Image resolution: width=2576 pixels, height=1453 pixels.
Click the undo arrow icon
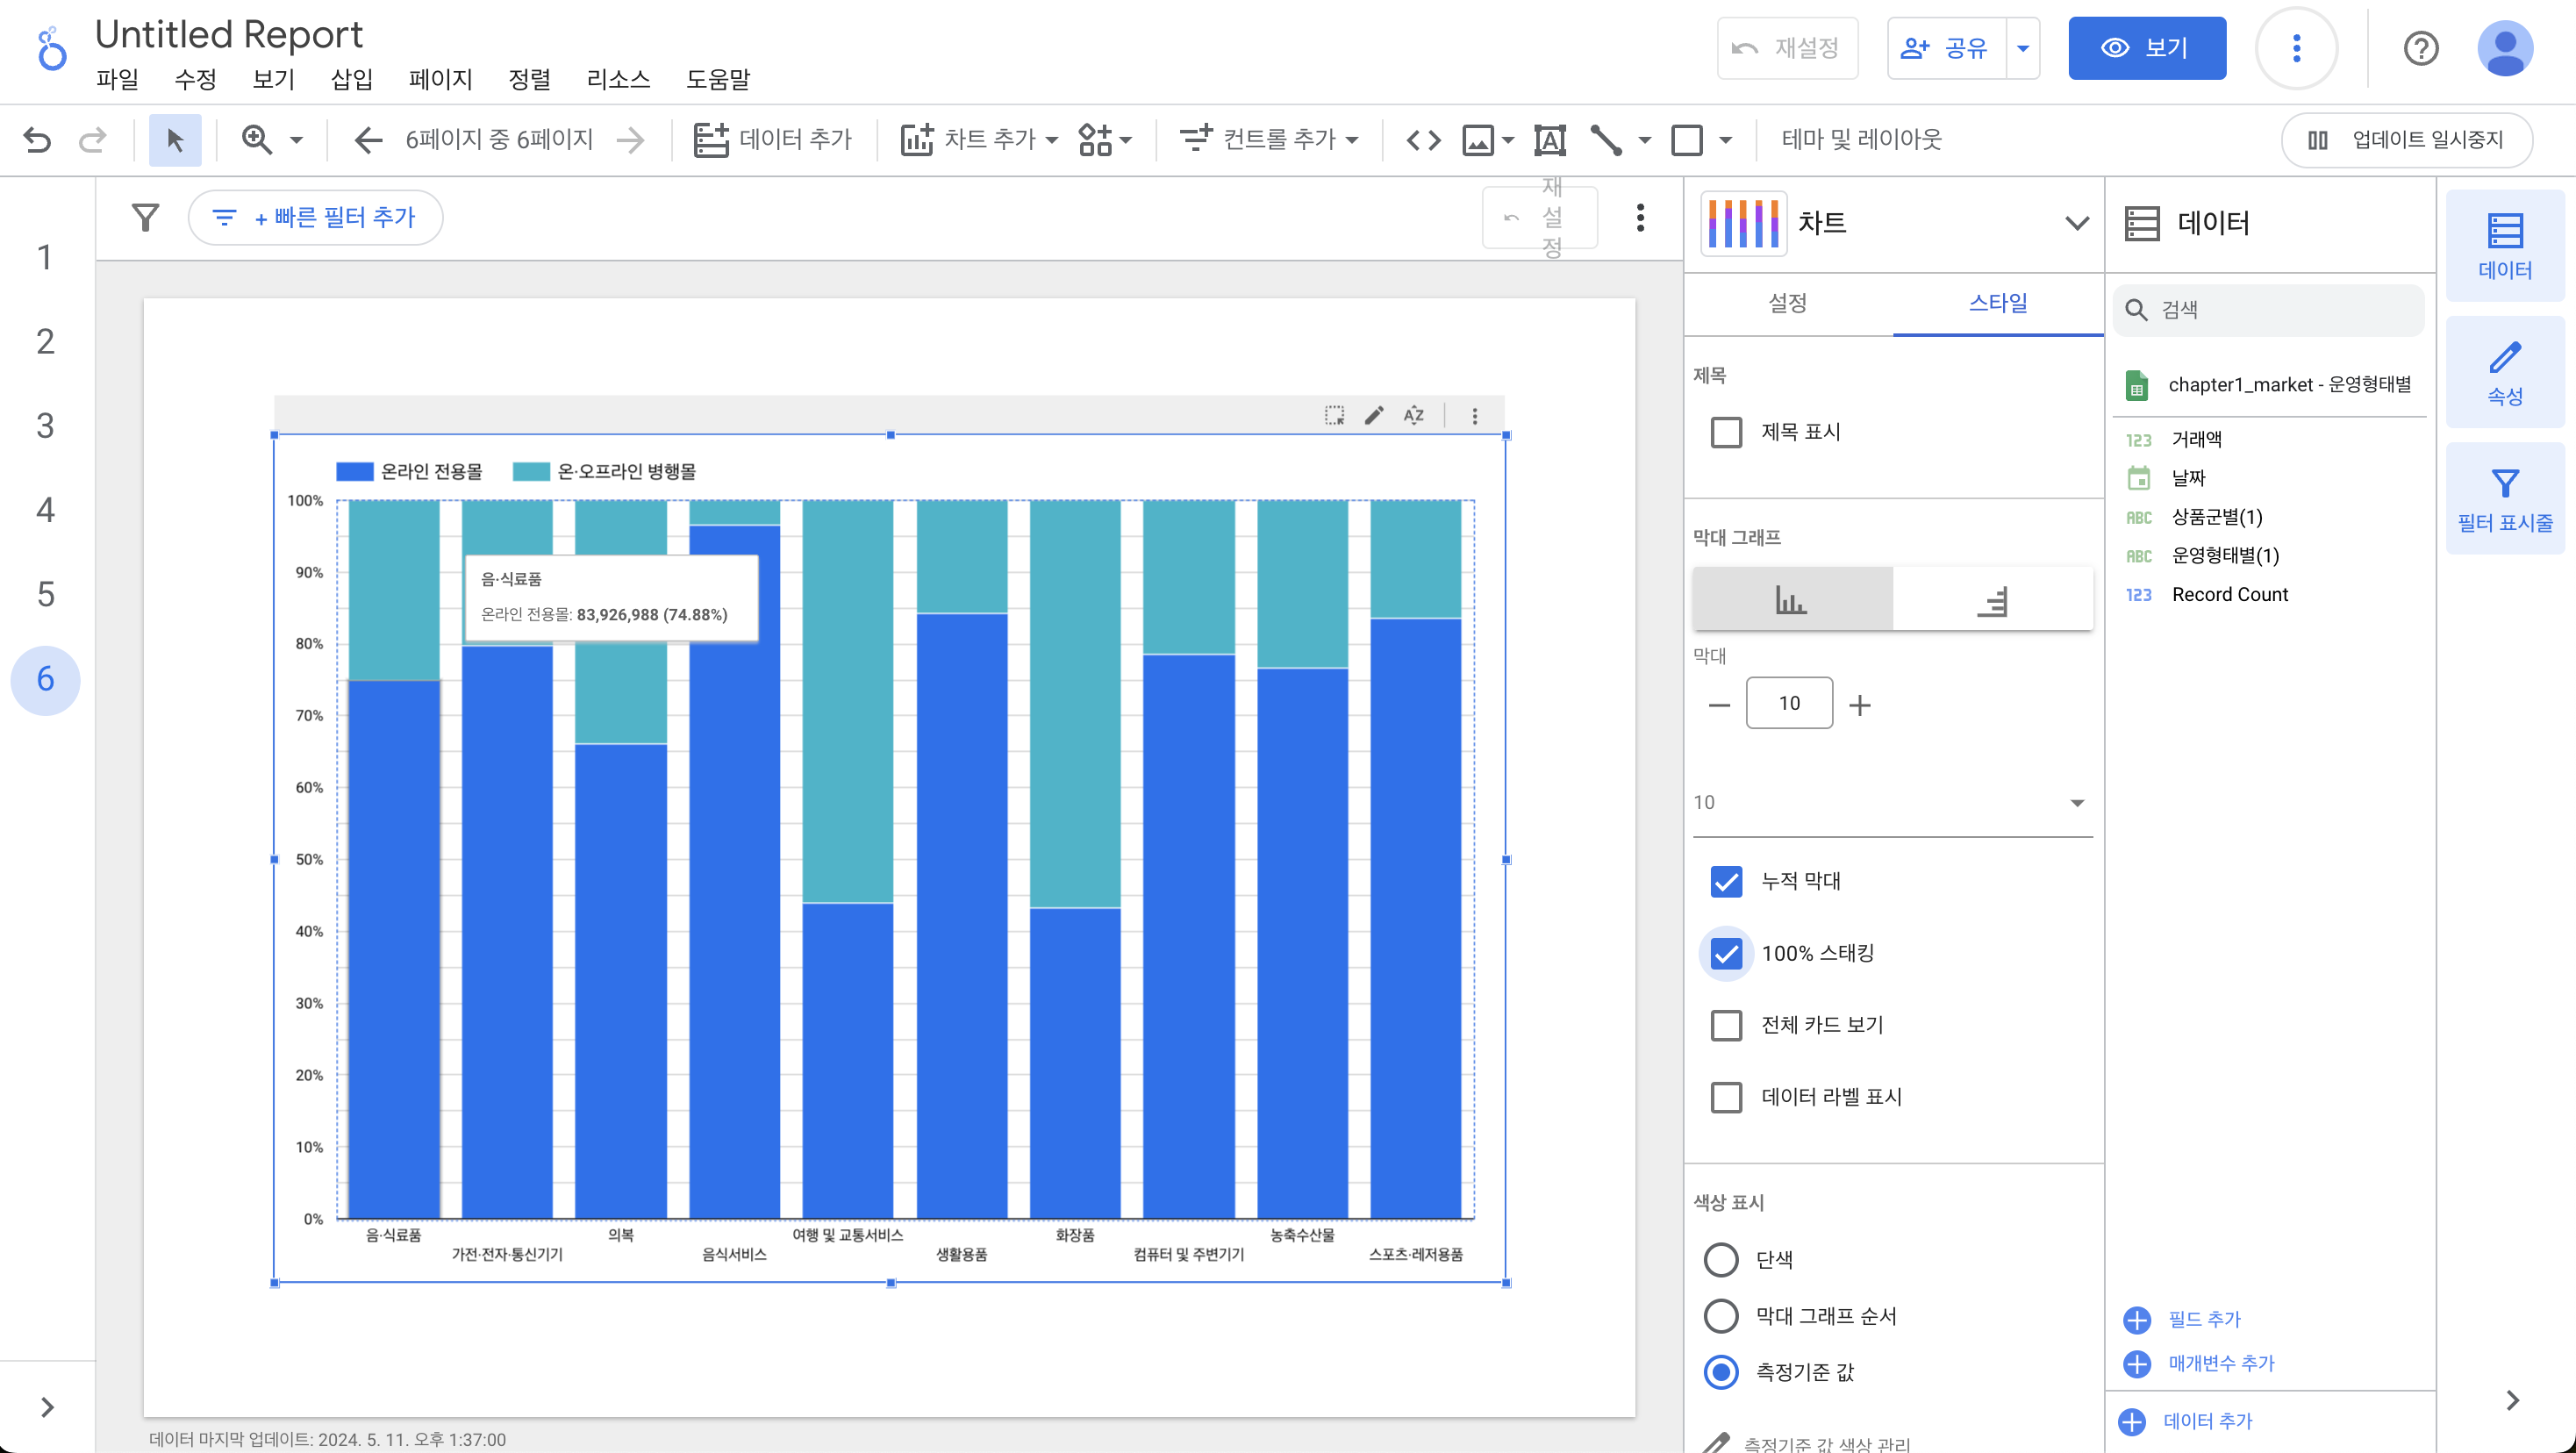click(37, 139)
